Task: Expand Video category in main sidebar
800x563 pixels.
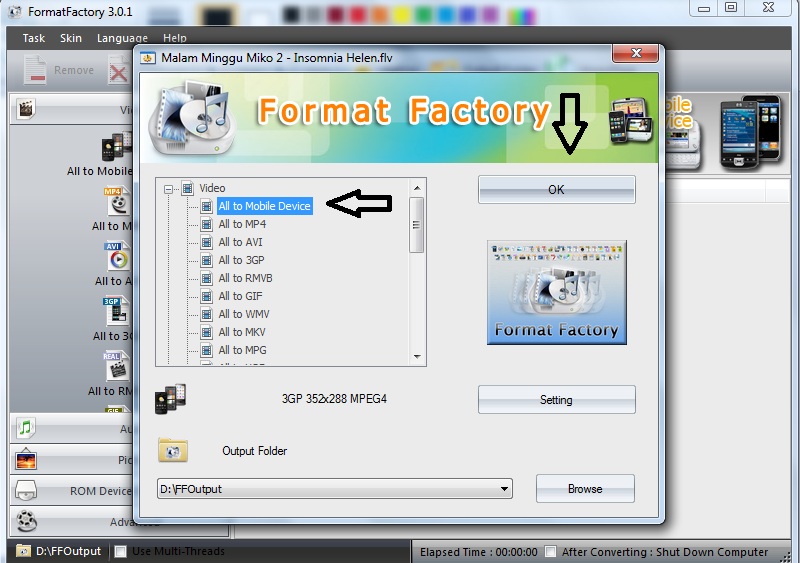Action: tap(71, 109)
